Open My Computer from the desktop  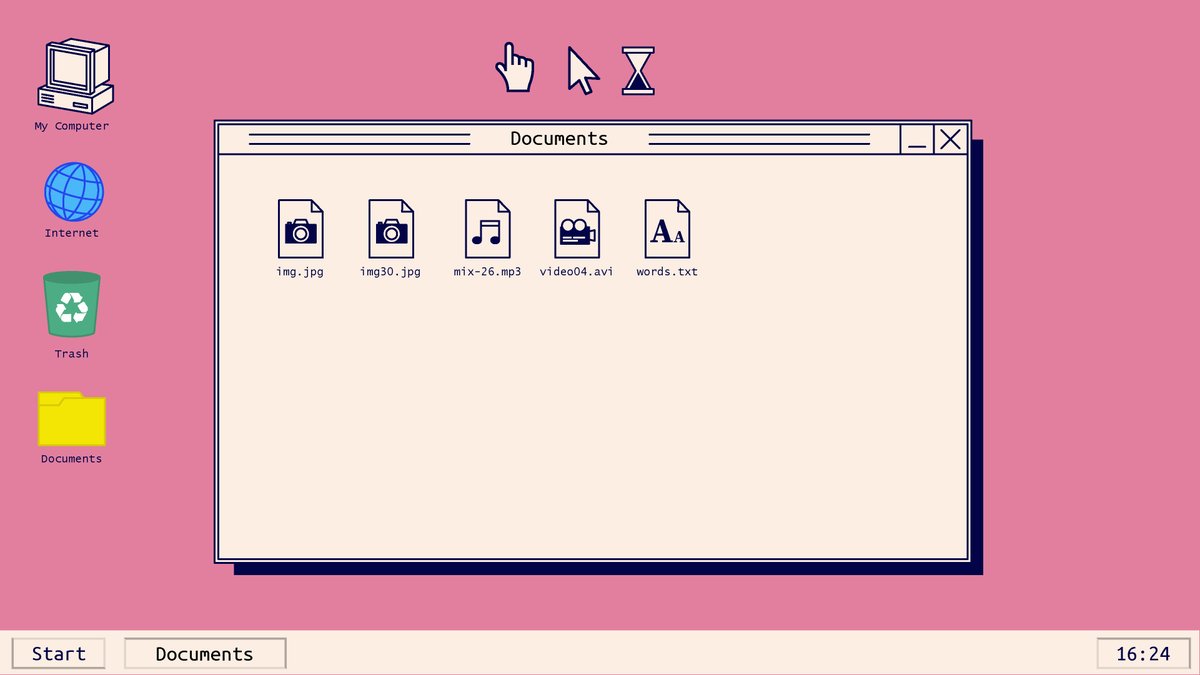[x=71, y=75]
